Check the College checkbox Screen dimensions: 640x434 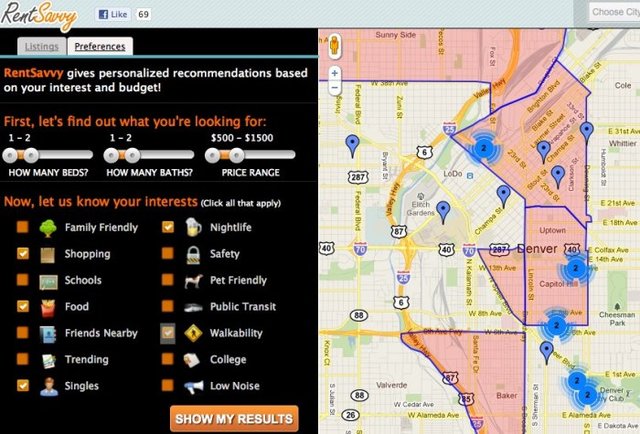point(167,359)
